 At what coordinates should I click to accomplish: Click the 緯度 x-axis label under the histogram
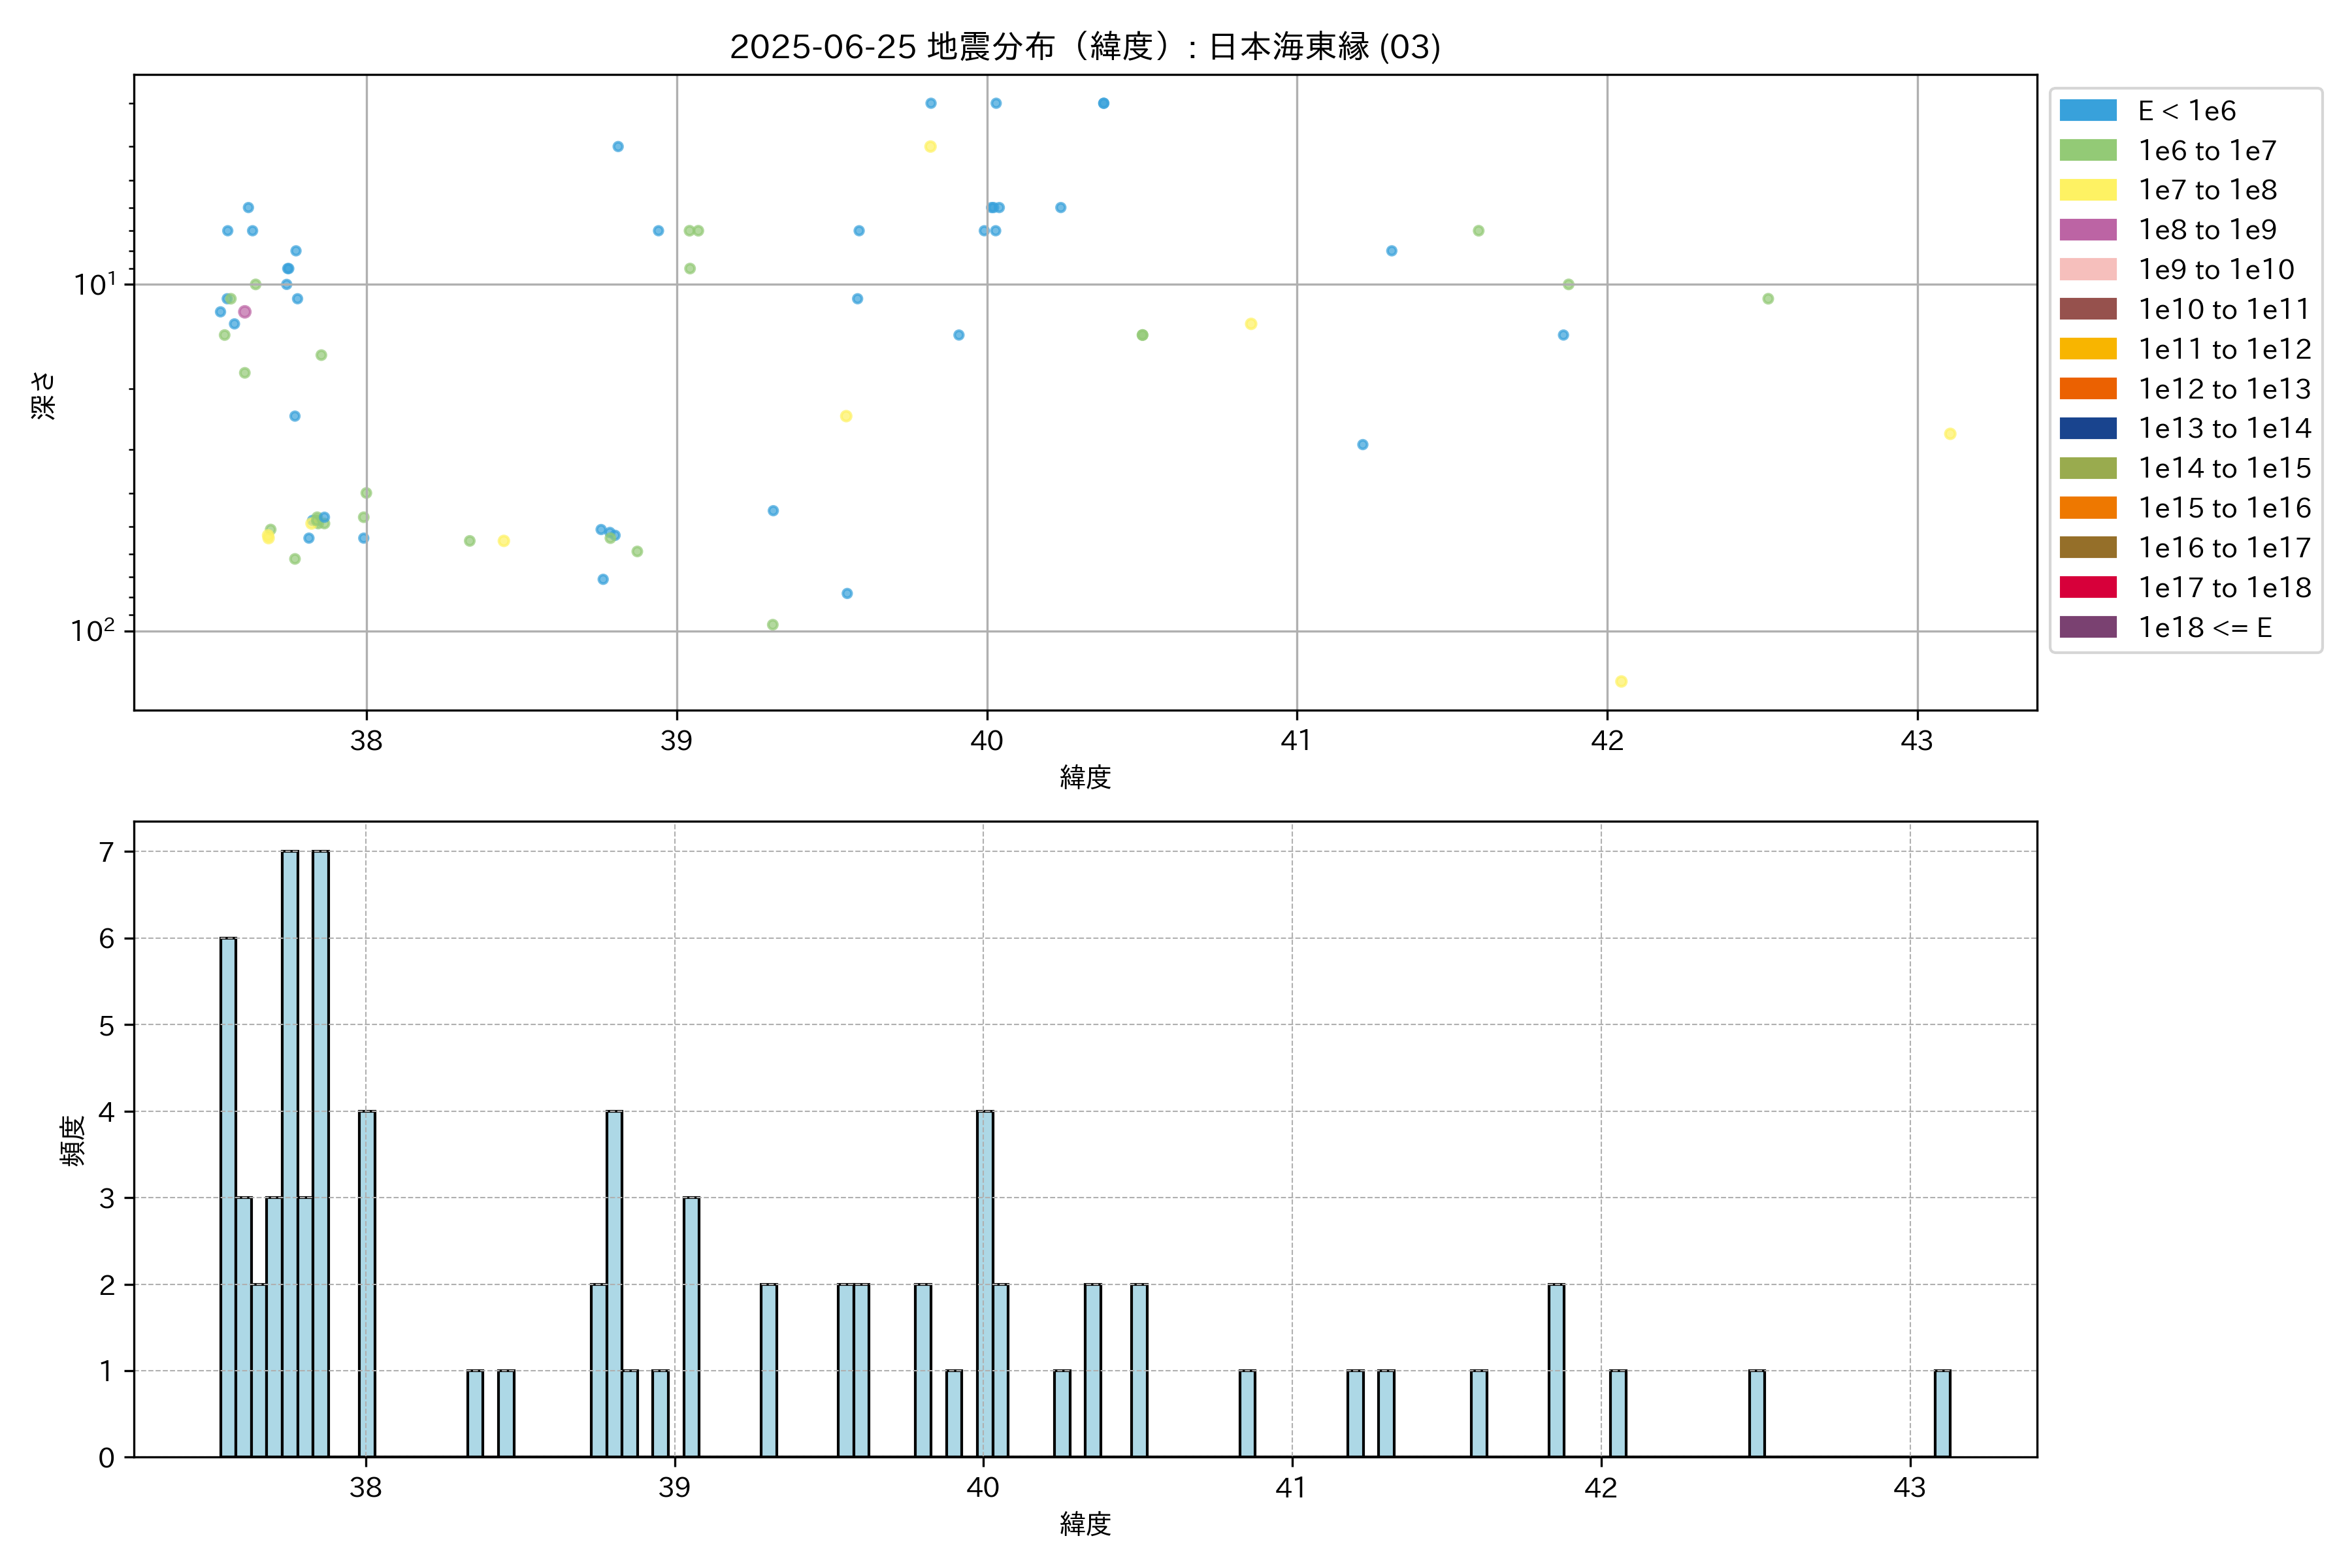pos(1085,1524)
